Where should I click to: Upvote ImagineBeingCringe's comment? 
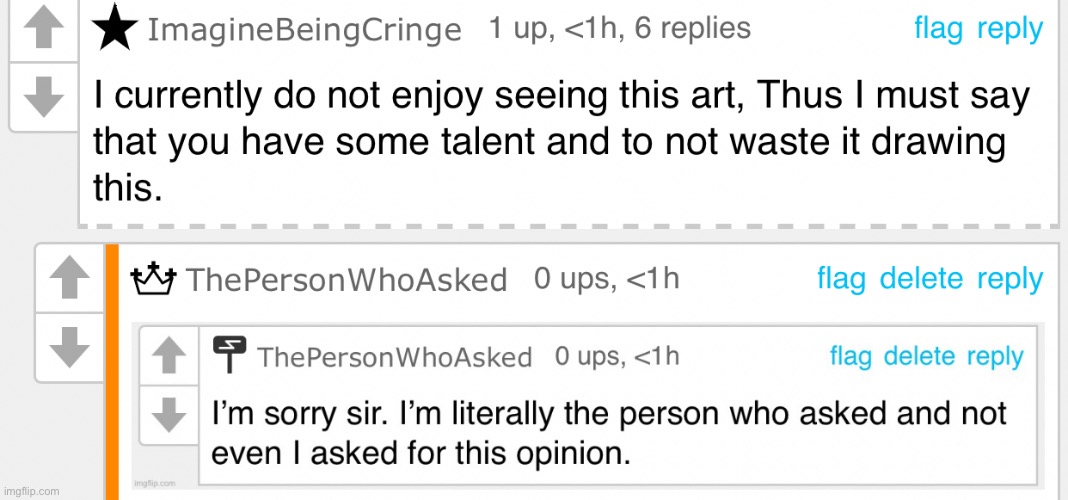click(x=43, y=32)
